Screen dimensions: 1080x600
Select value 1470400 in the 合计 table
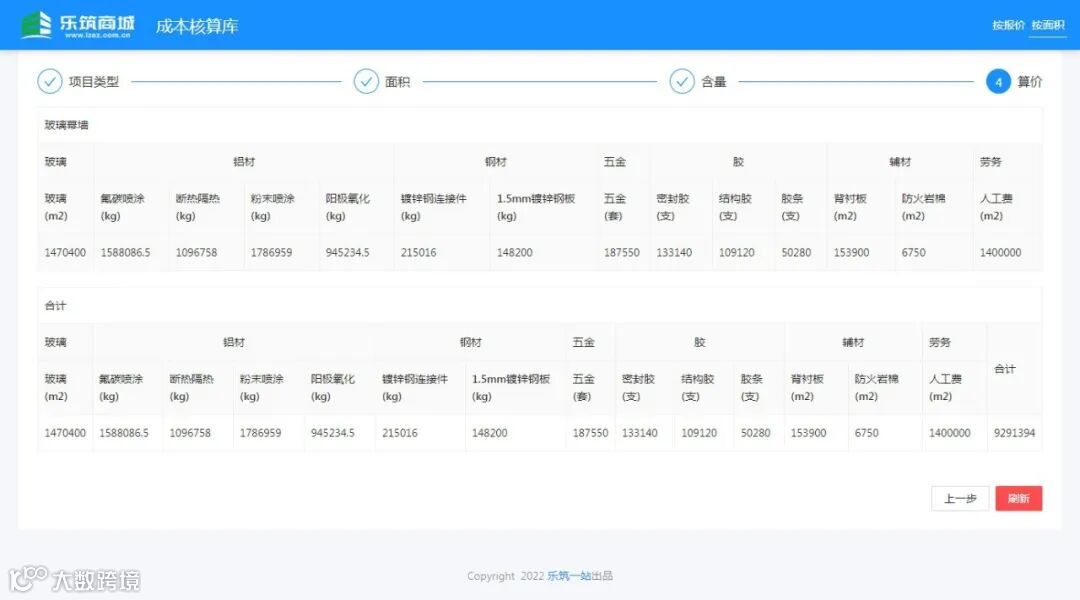65,433
